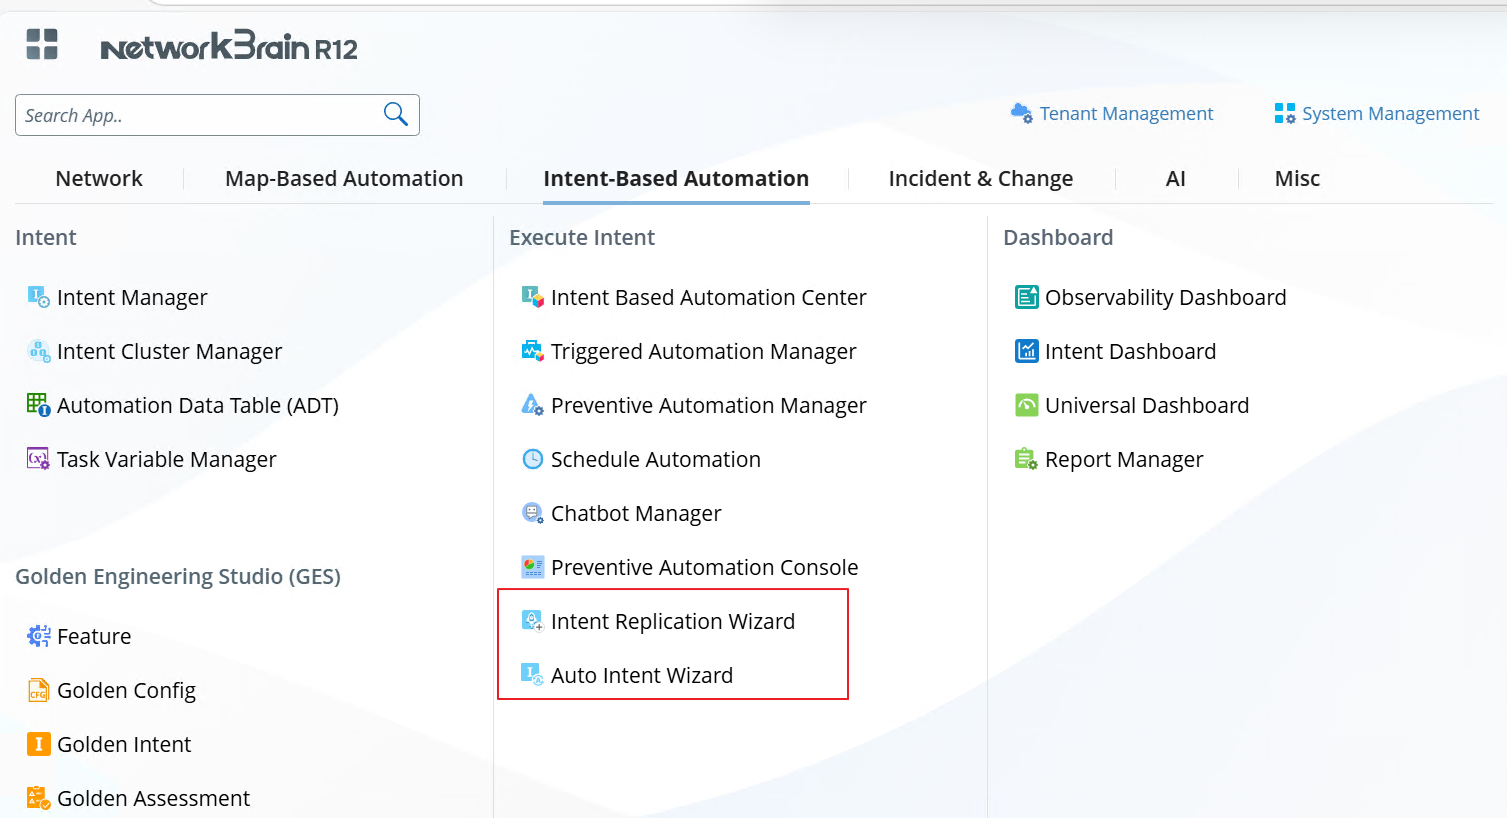Image resolution: width=1507 pixels, height=818 pixels.
Task: Open Auto Intent Wizard
Action: pyautogui.click(x=641, y=675)
